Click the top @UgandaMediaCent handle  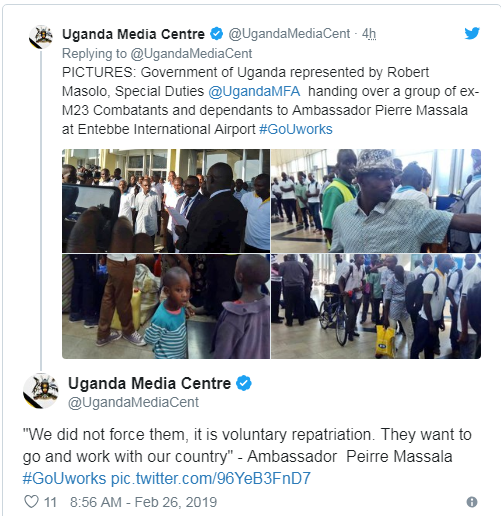[289, 34]
